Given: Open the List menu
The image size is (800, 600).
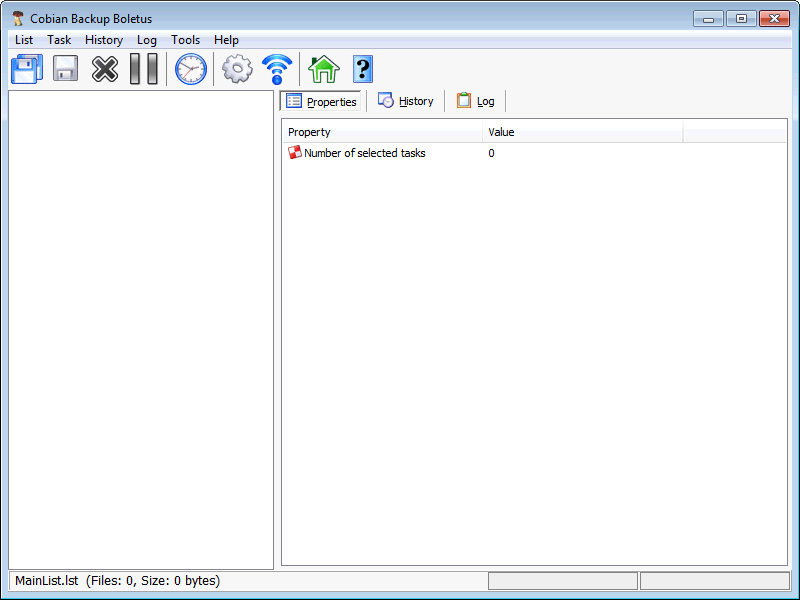Looking at the screenshot, I should click(24, 40).
